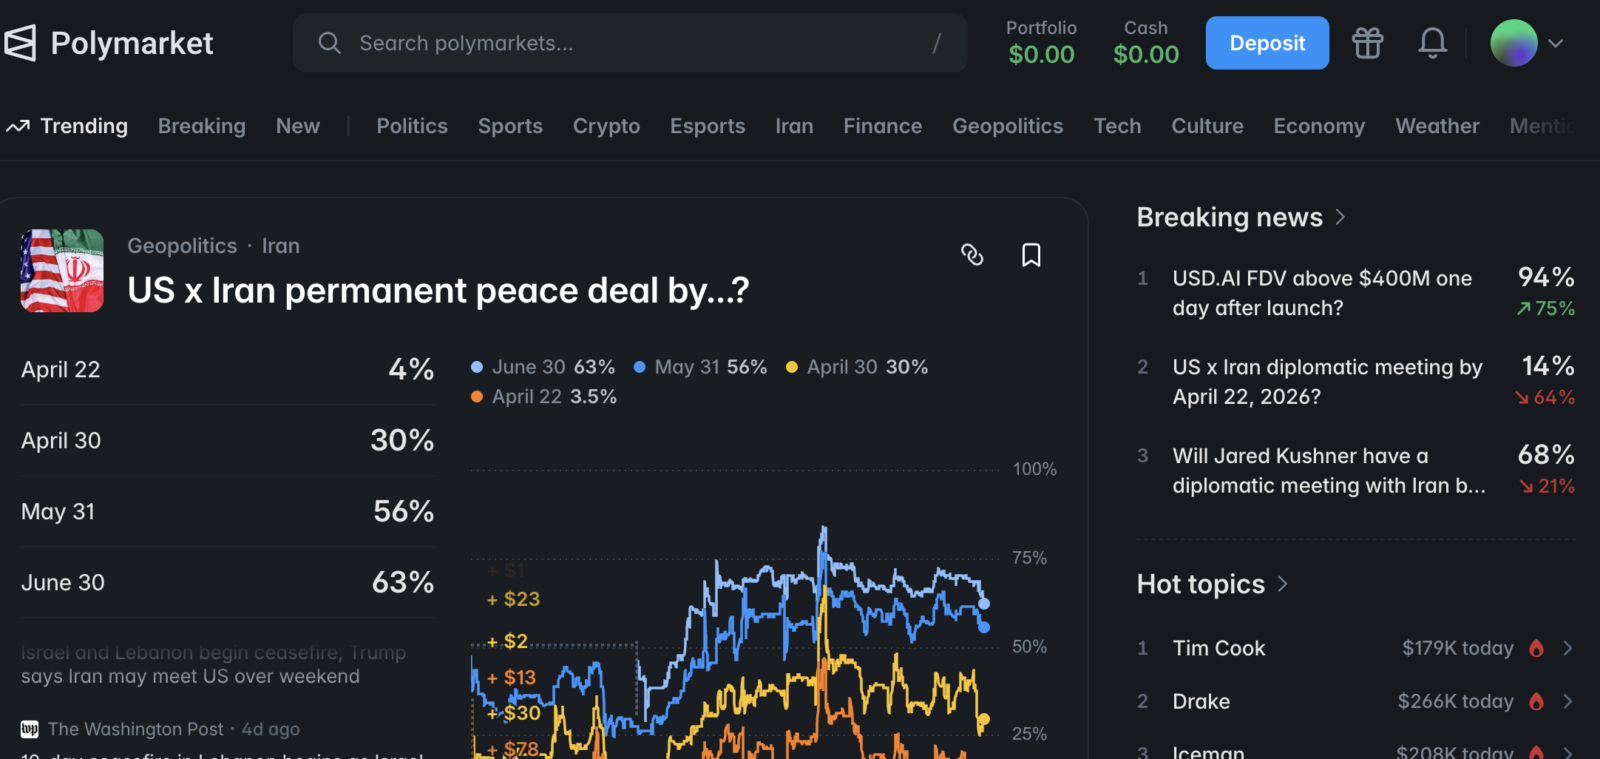Open US x Iran permanent peace deal market

pyautogui.click(x=438, y=291)
